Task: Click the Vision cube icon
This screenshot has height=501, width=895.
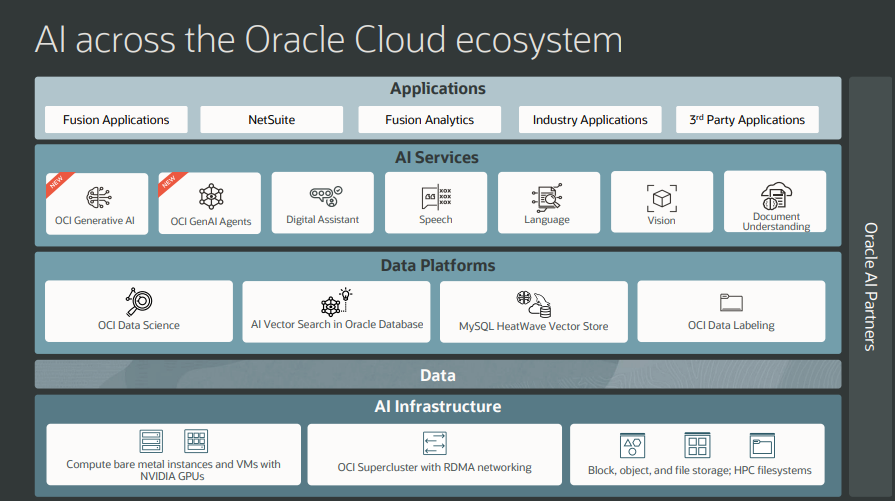Action: point(662,198)
